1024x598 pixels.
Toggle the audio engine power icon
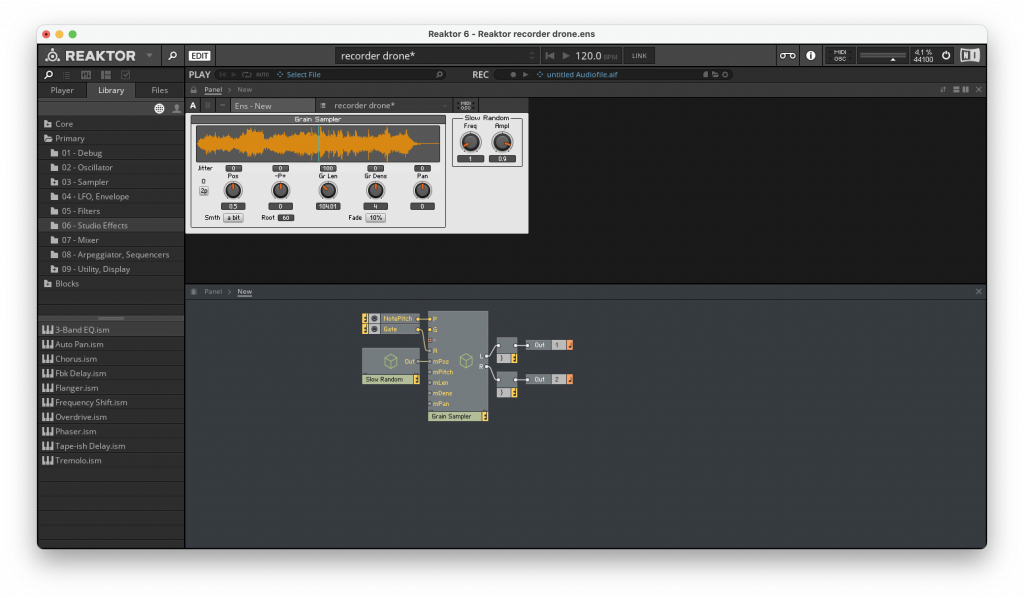(x=946, y=55)
